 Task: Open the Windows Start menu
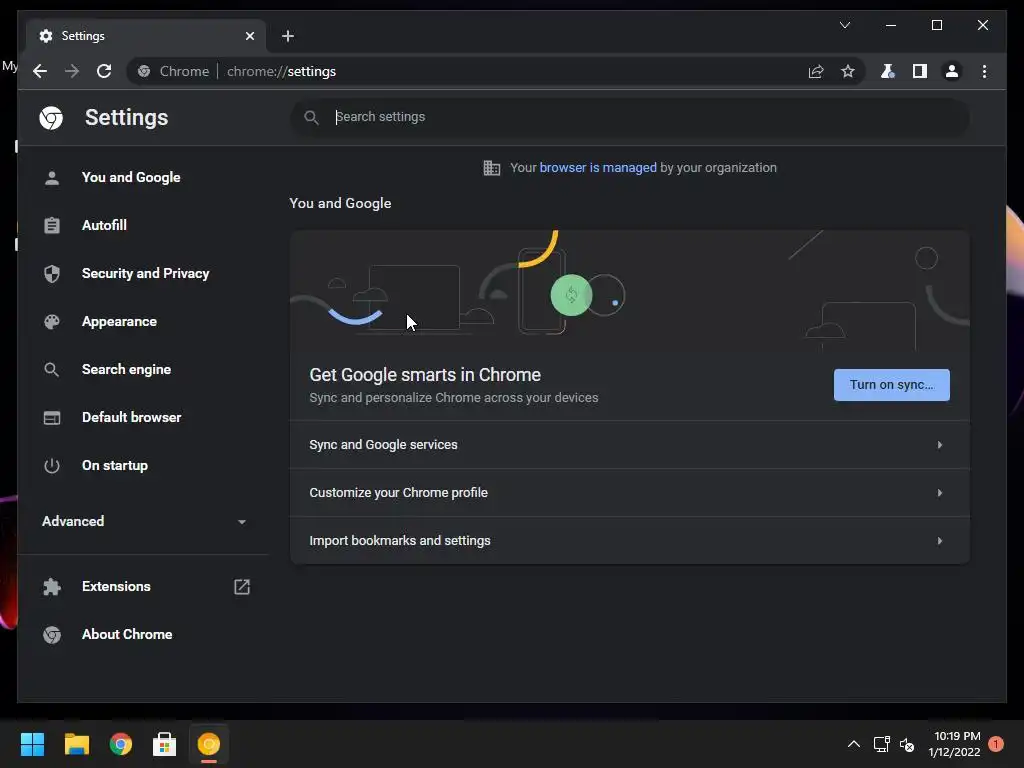[x=32, y=744]
